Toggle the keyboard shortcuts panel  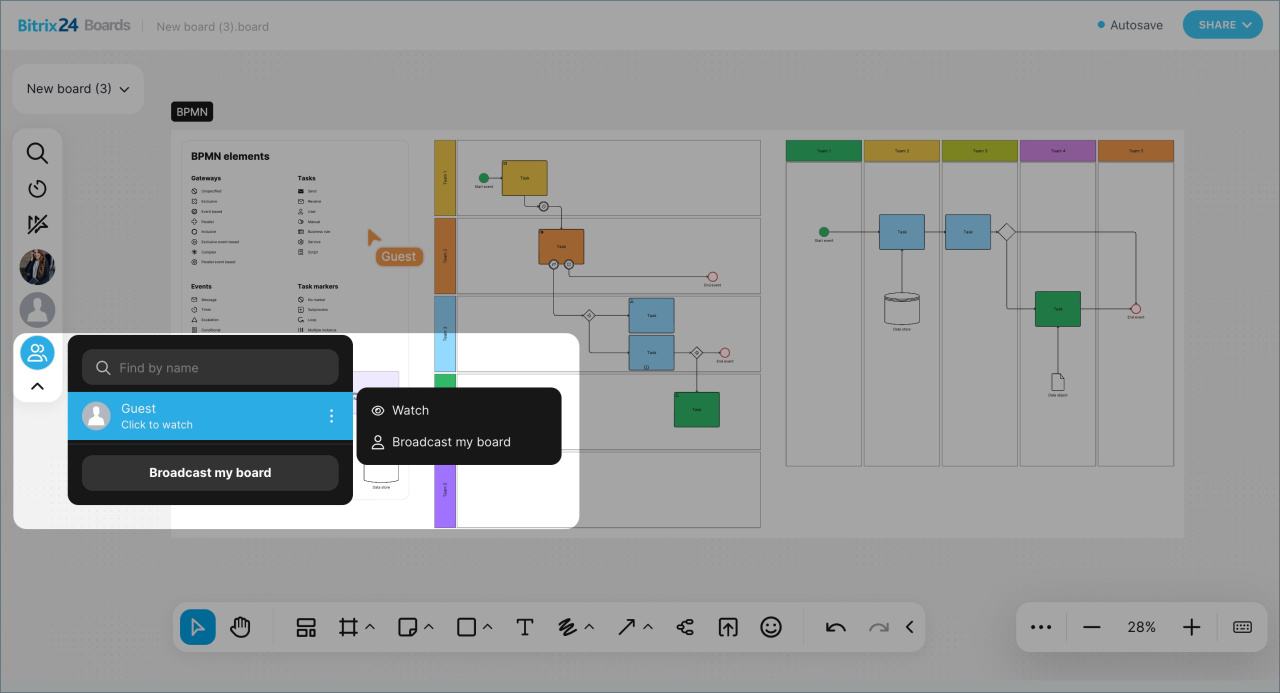click(x=1242, y=627)
